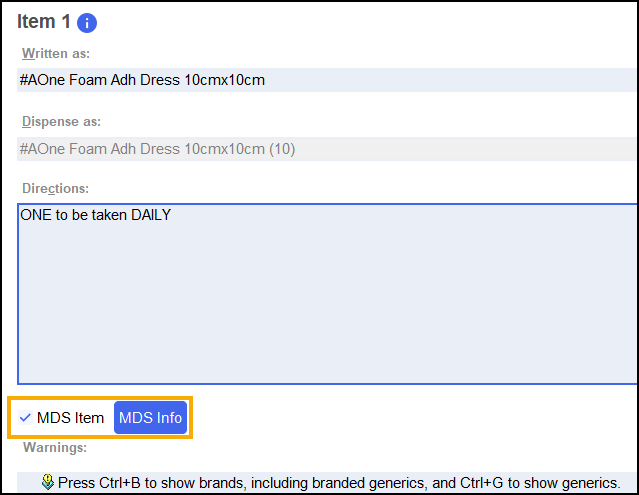Click into the Written as field
This screenshot has height=495, width=639.
click(x=400, y=80)
